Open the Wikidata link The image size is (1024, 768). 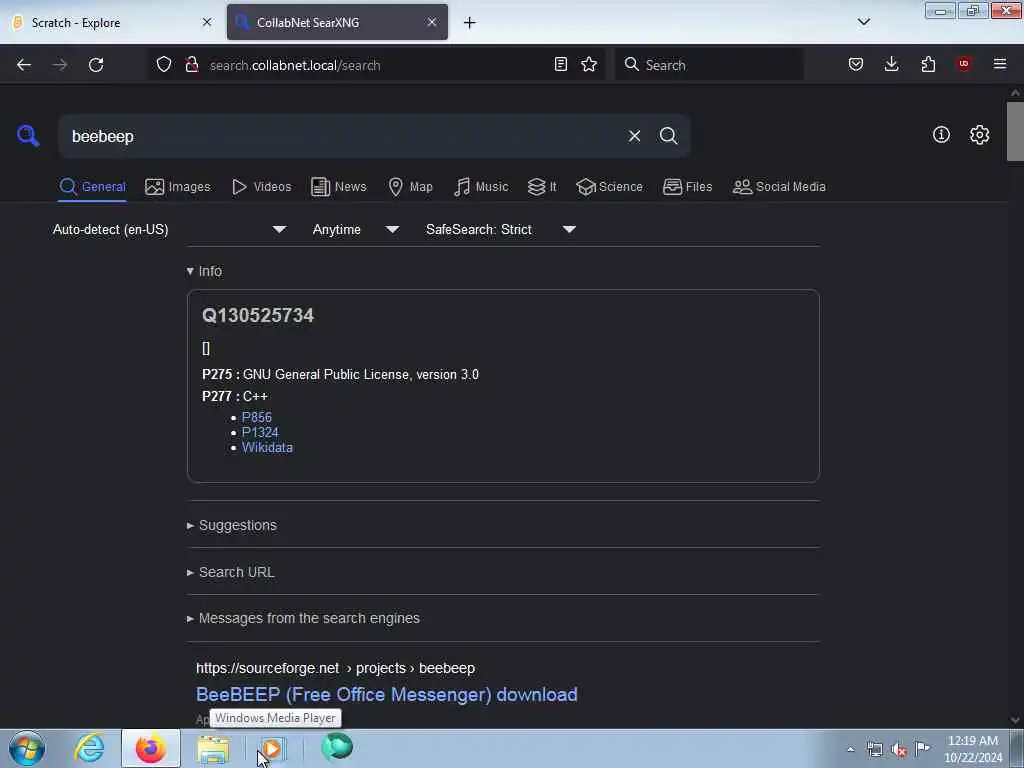pyautogui.click(x=267, y=447)
